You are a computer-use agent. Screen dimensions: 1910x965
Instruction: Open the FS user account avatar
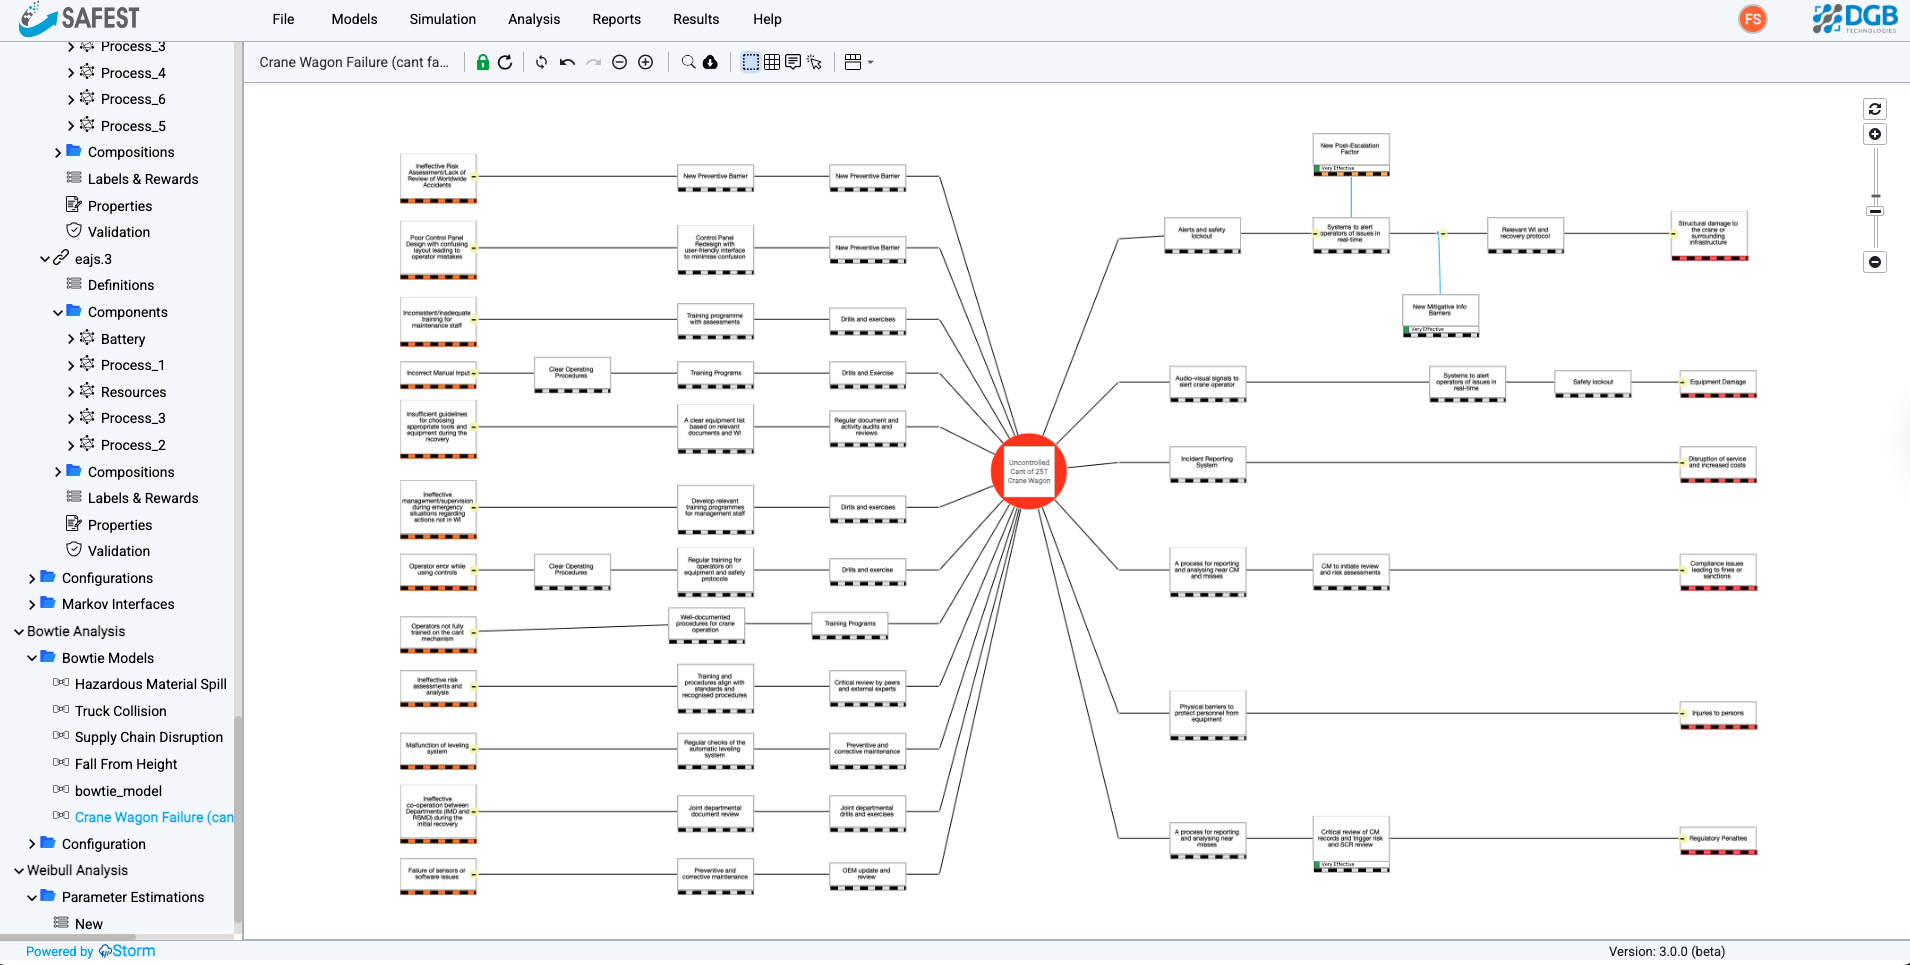pyautogui.click(x=1752, y=19)
